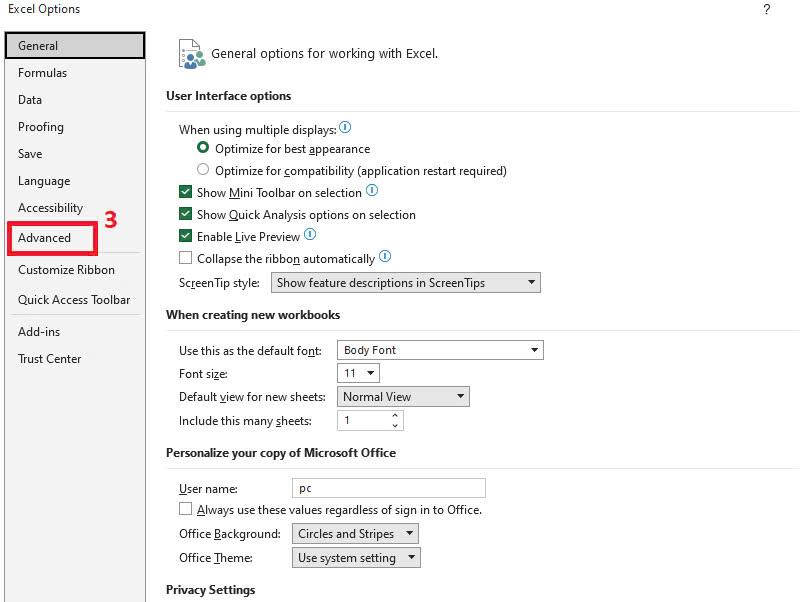Uncheck Show Quick Analysis options on selection
The image size is (804, 602).
[185, 214]
